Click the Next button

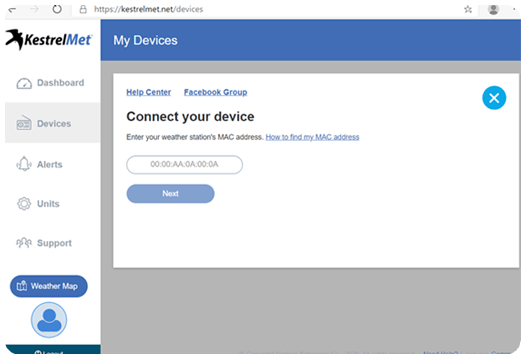170,194
